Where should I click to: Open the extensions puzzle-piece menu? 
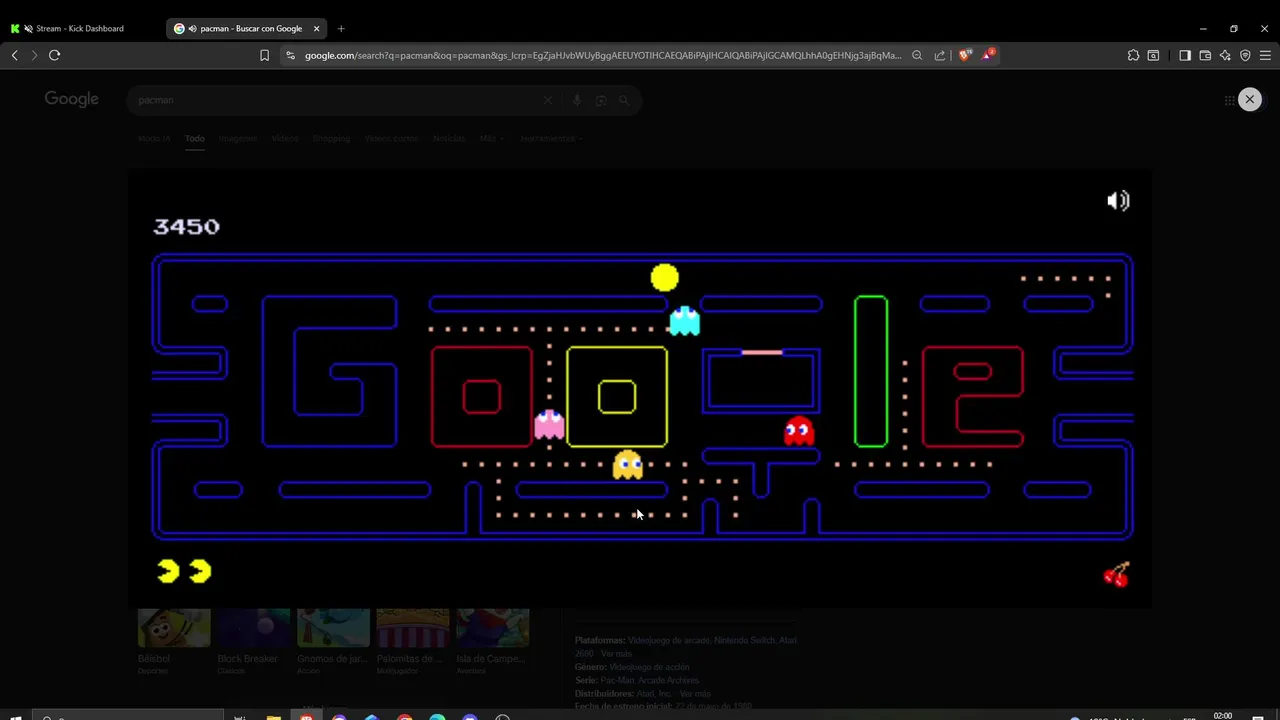tap(1133, 55)
